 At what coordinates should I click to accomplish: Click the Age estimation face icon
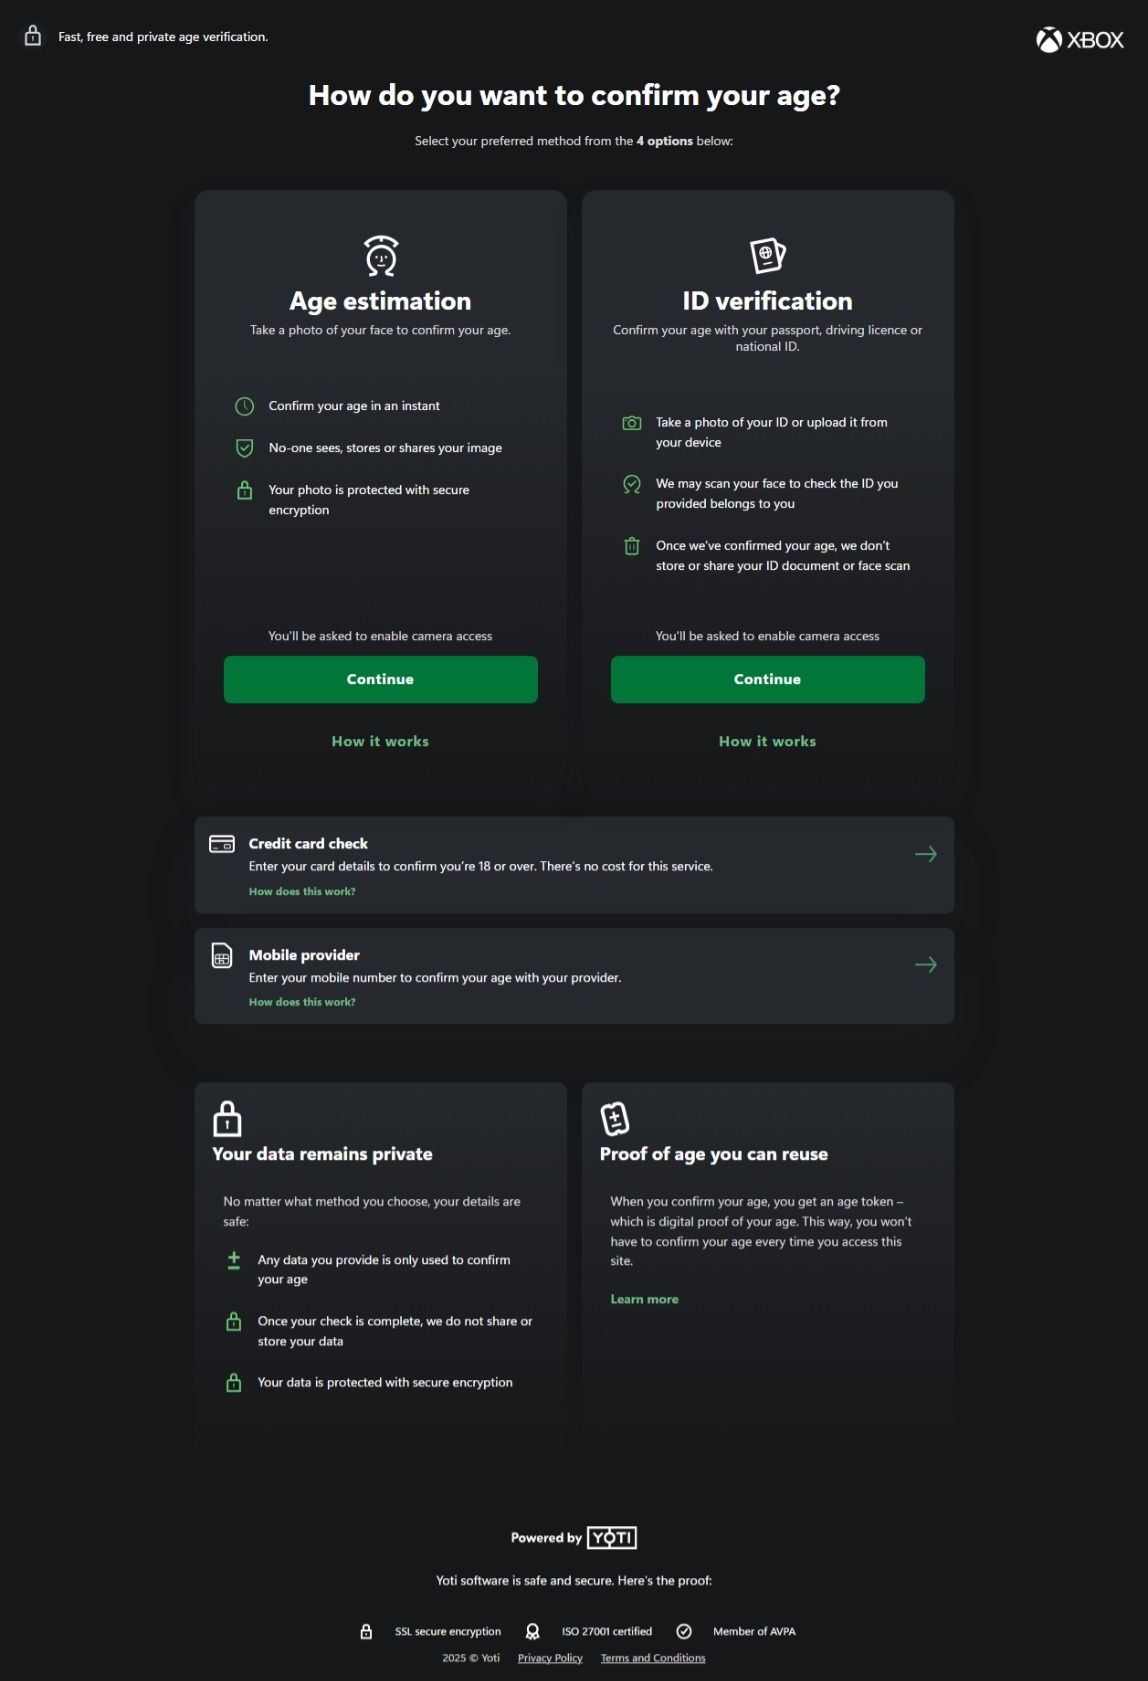(380, 256)
